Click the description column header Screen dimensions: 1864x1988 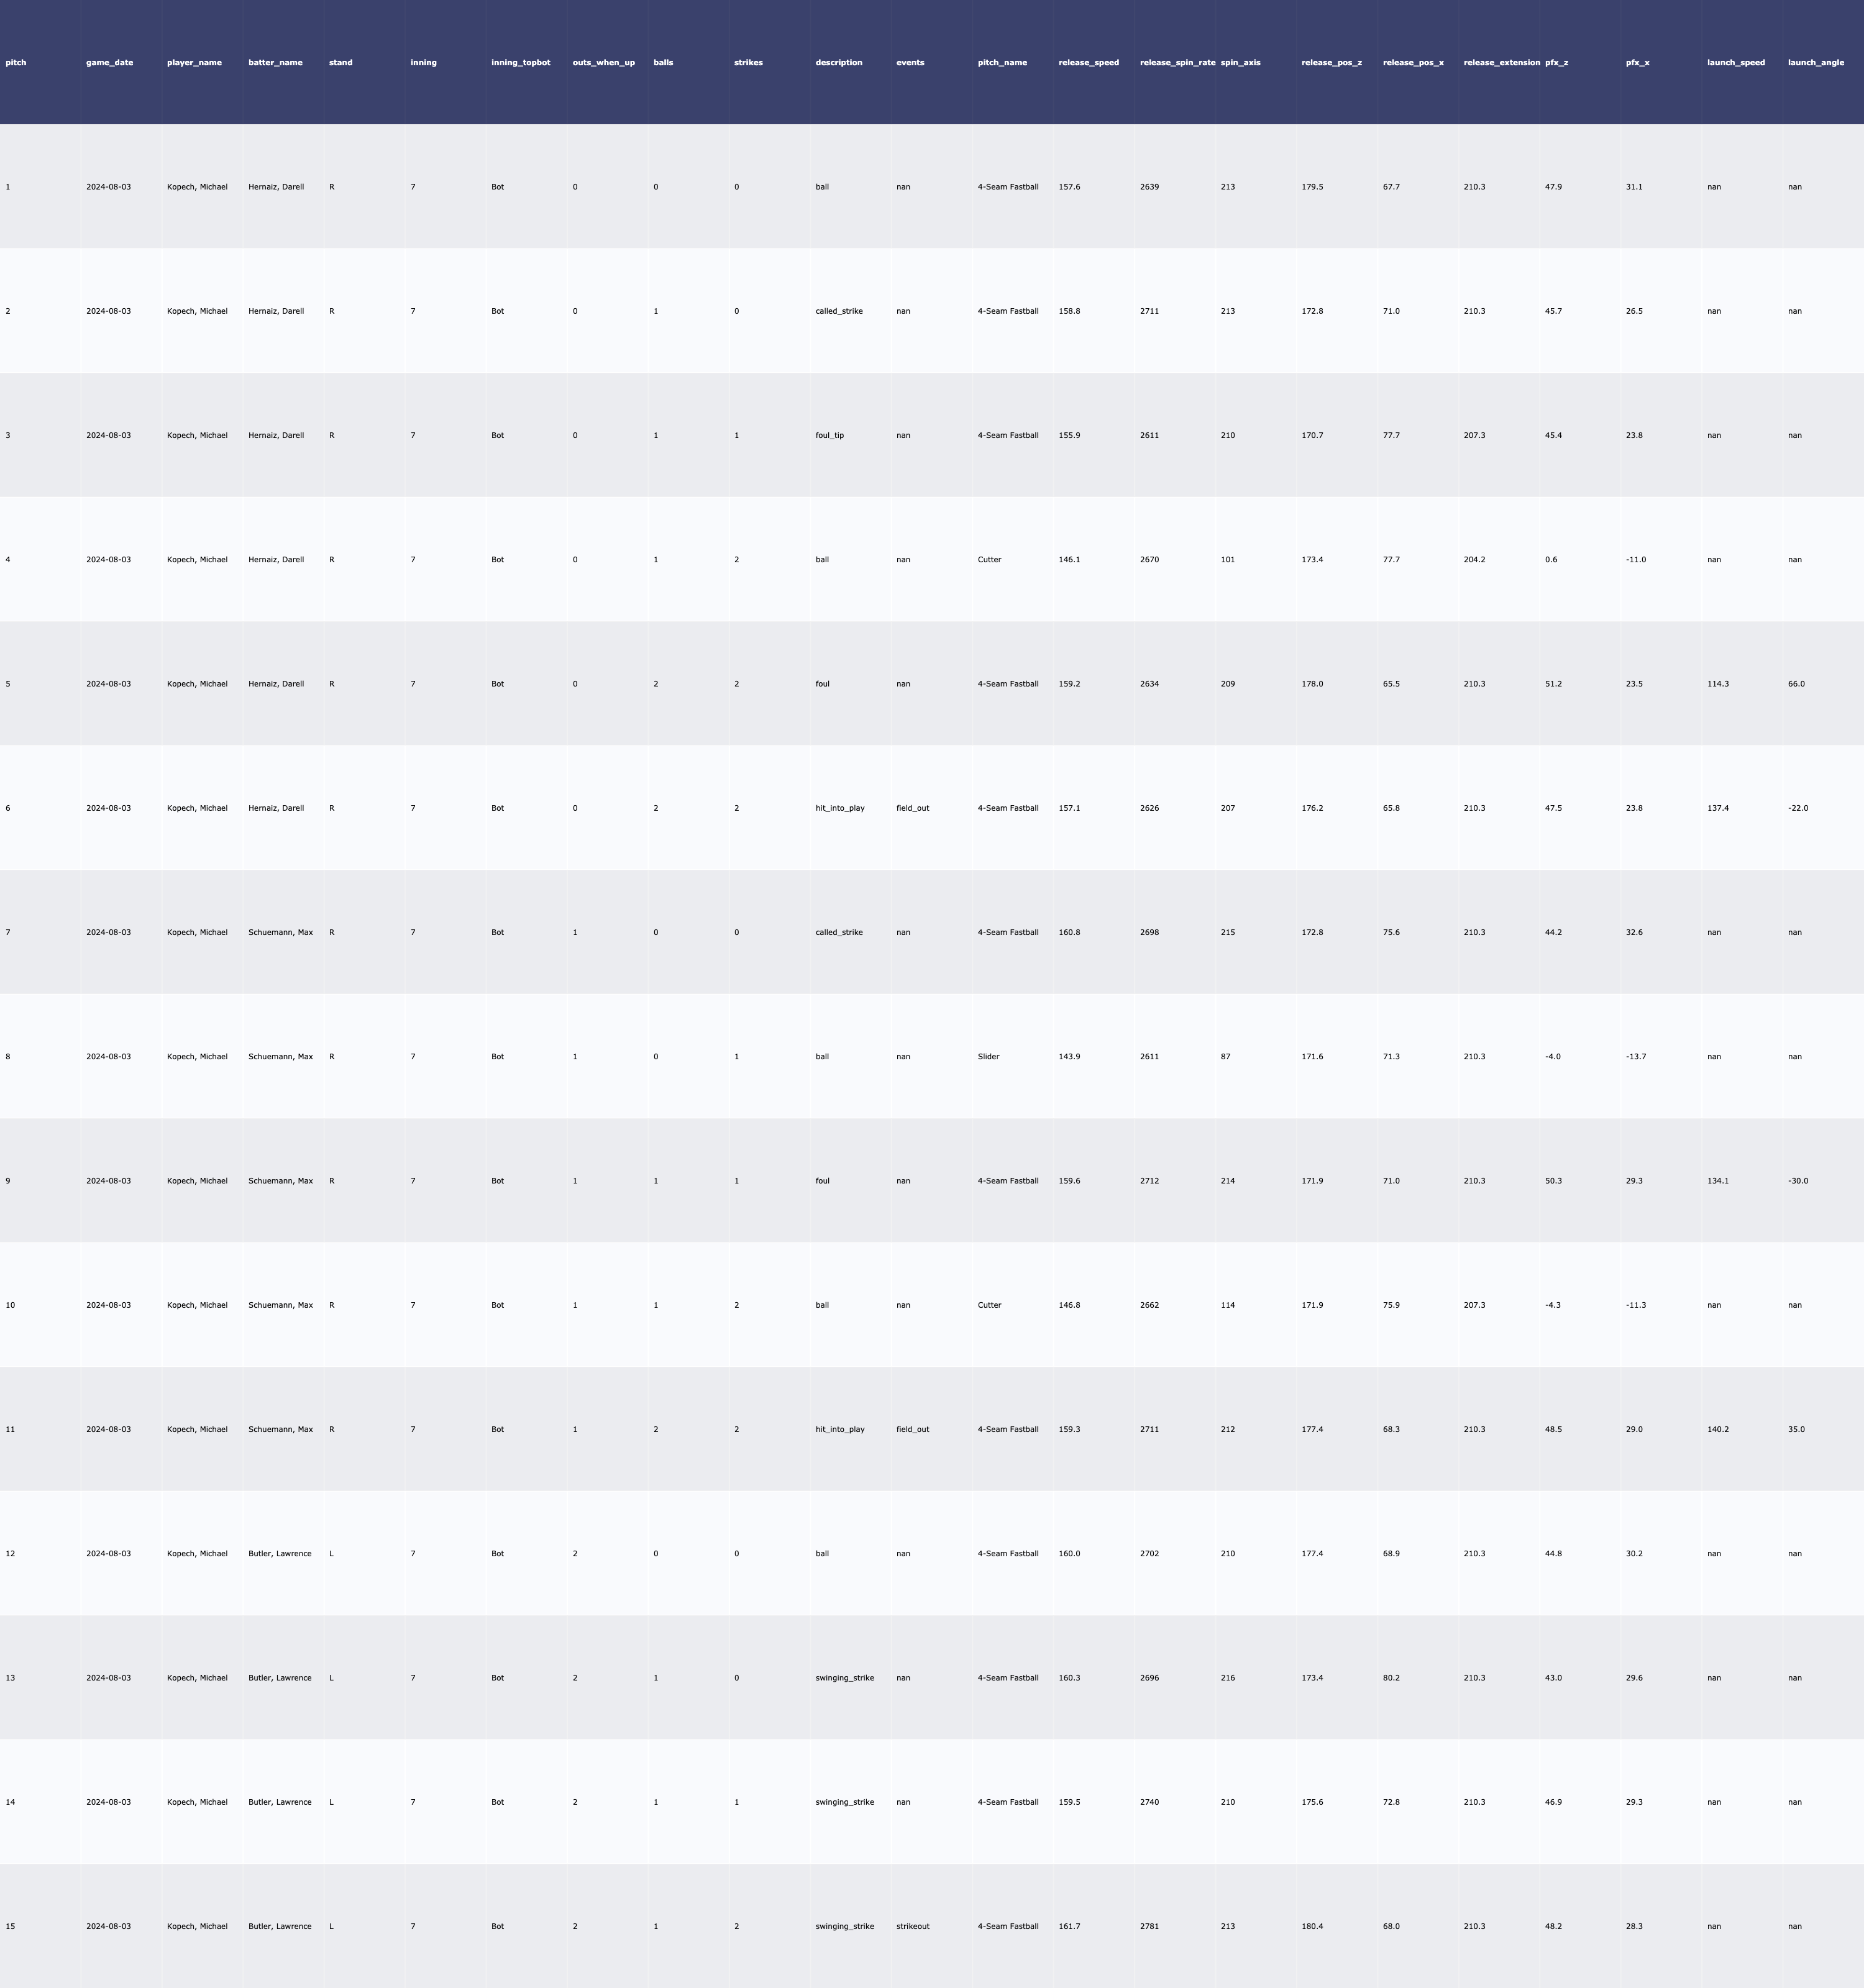[838, 62]
